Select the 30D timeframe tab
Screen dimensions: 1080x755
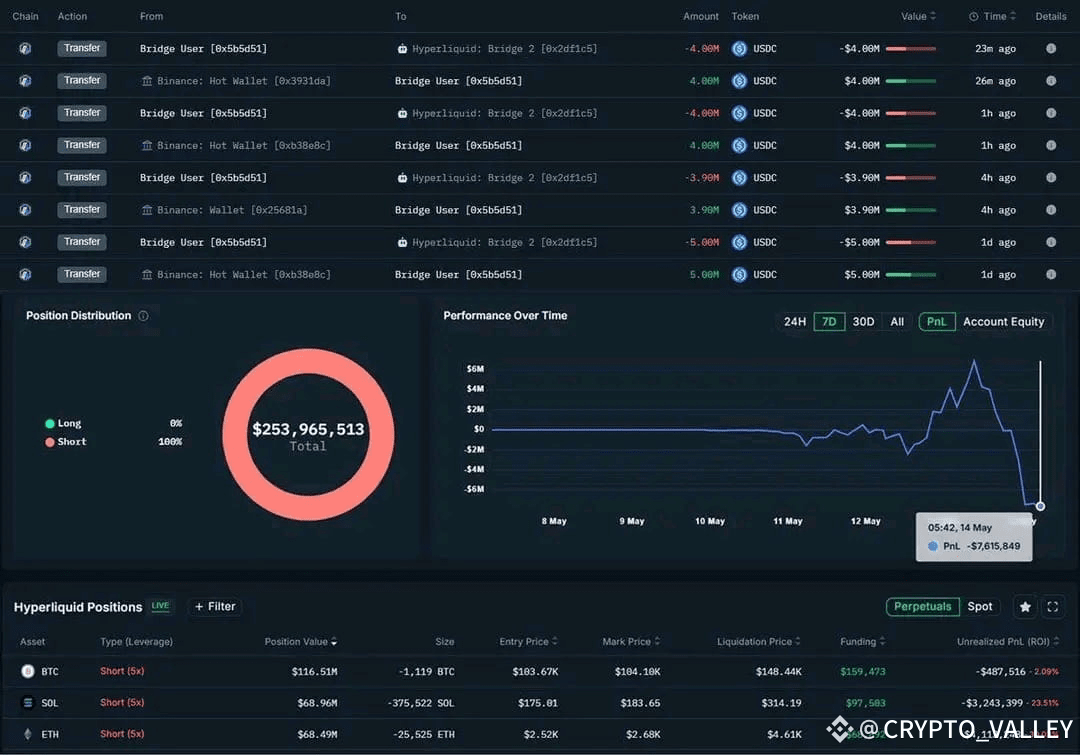click(863, 321)
